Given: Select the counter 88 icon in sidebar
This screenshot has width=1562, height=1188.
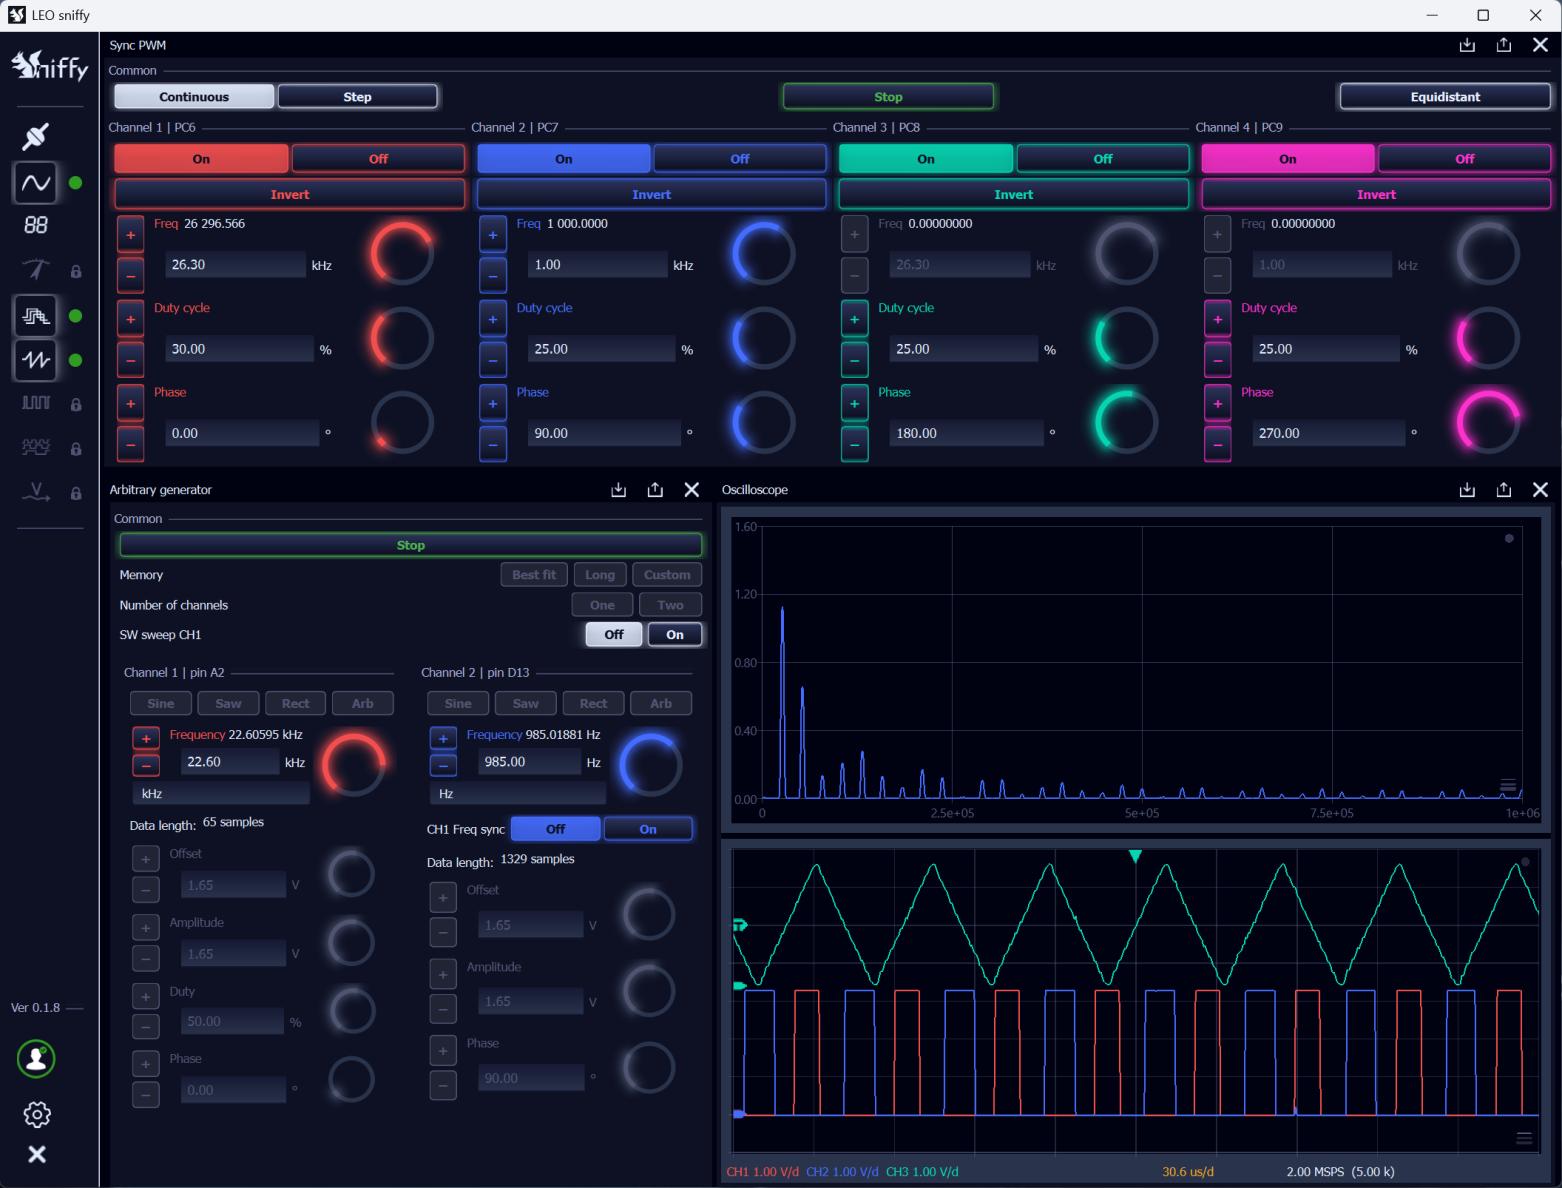Looking at the screenshot, I should (36, 226).
